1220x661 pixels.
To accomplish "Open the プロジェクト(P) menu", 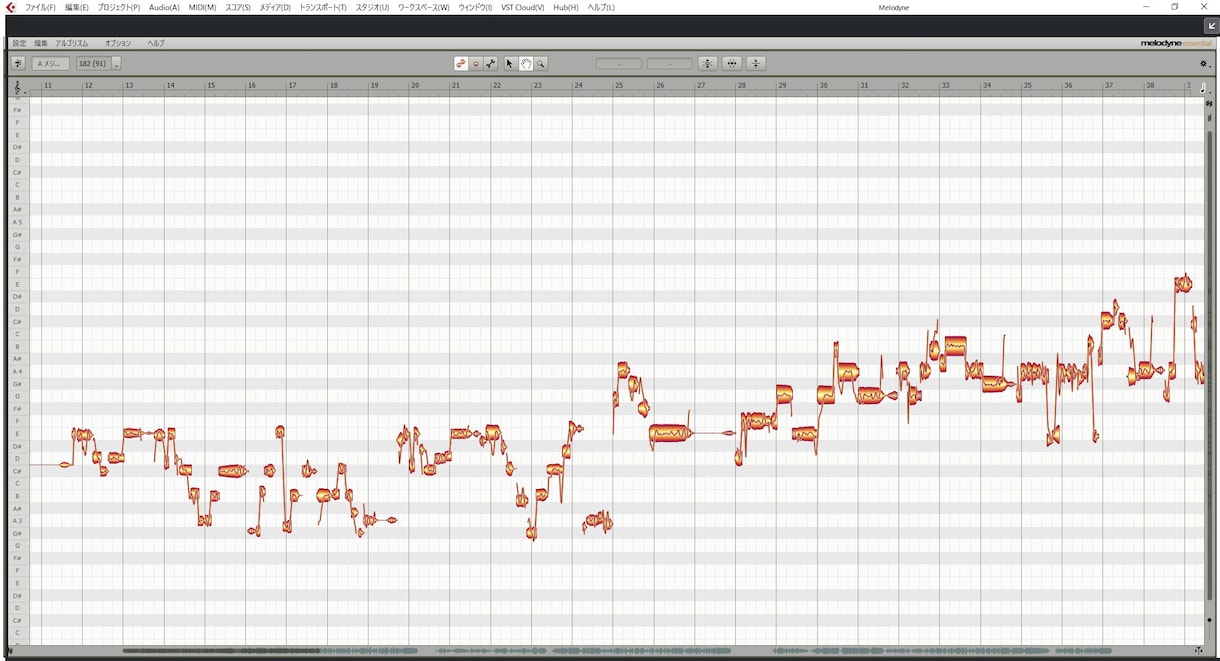I will [x=119, y=7].
